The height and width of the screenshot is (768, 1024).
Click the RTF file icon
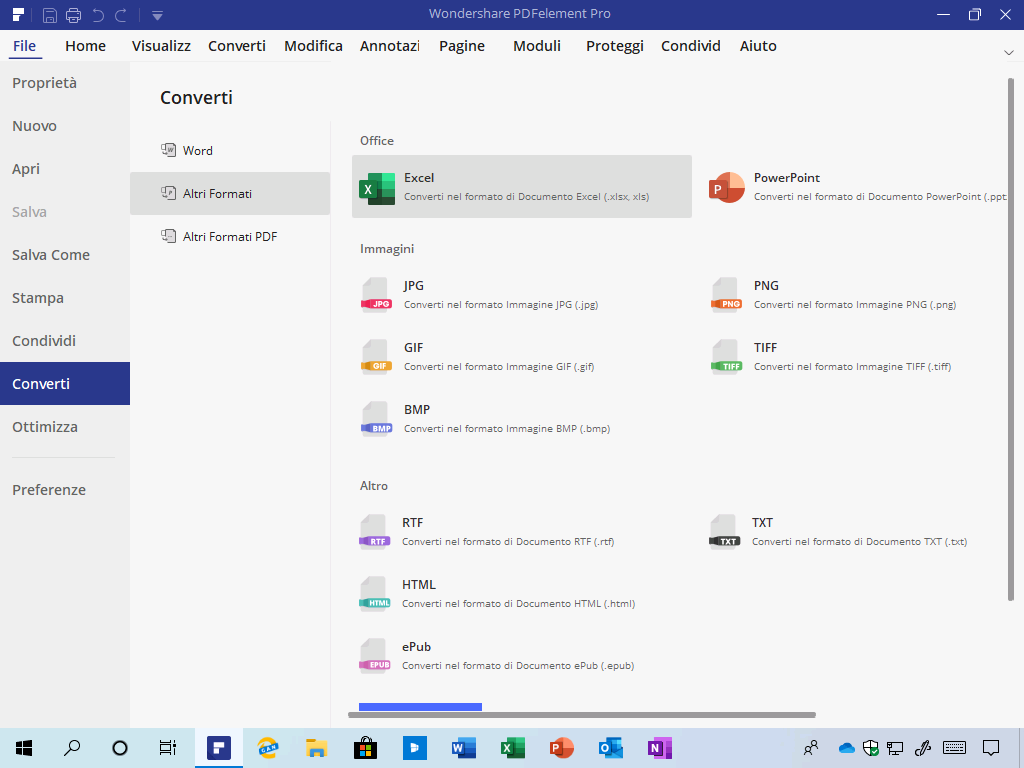pos(375,532)
